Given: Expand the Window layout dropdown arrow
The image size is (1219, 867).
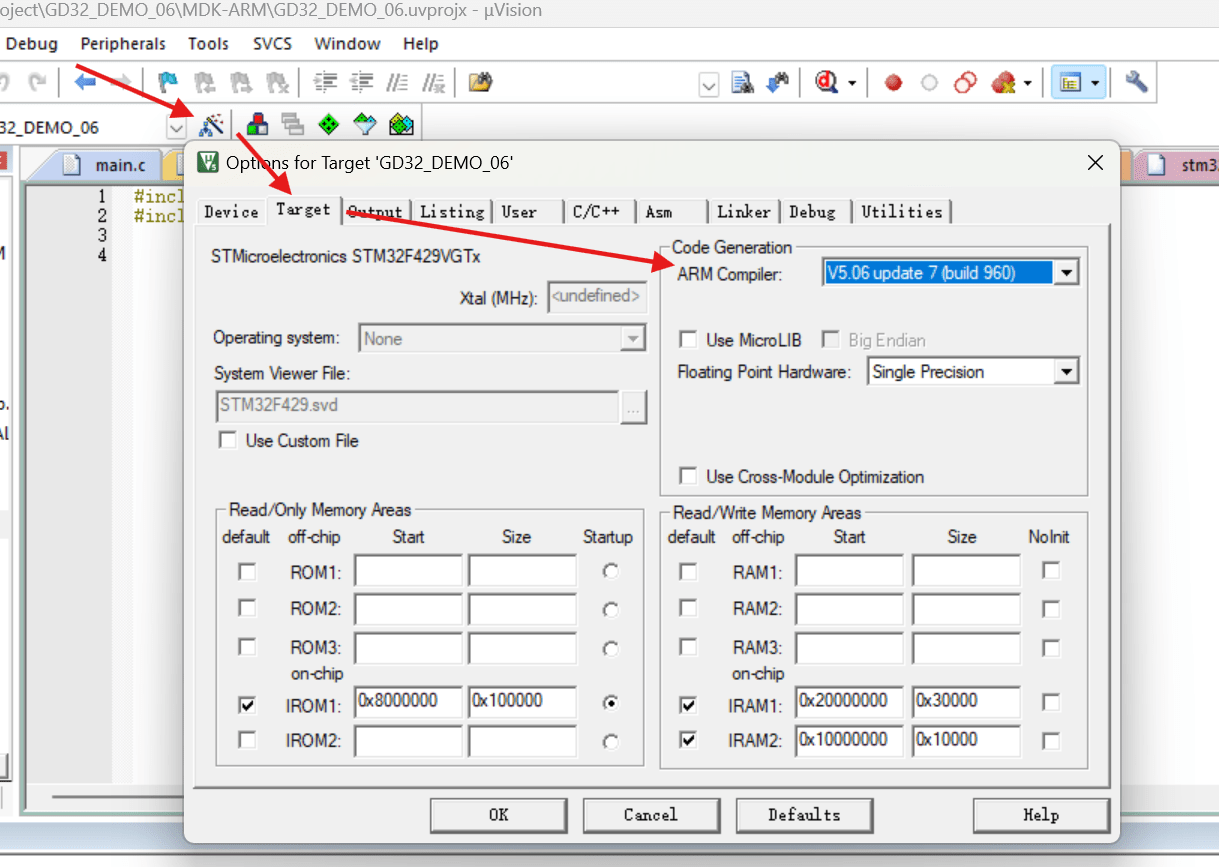Looking at the screenshot, I should 1096,84.
